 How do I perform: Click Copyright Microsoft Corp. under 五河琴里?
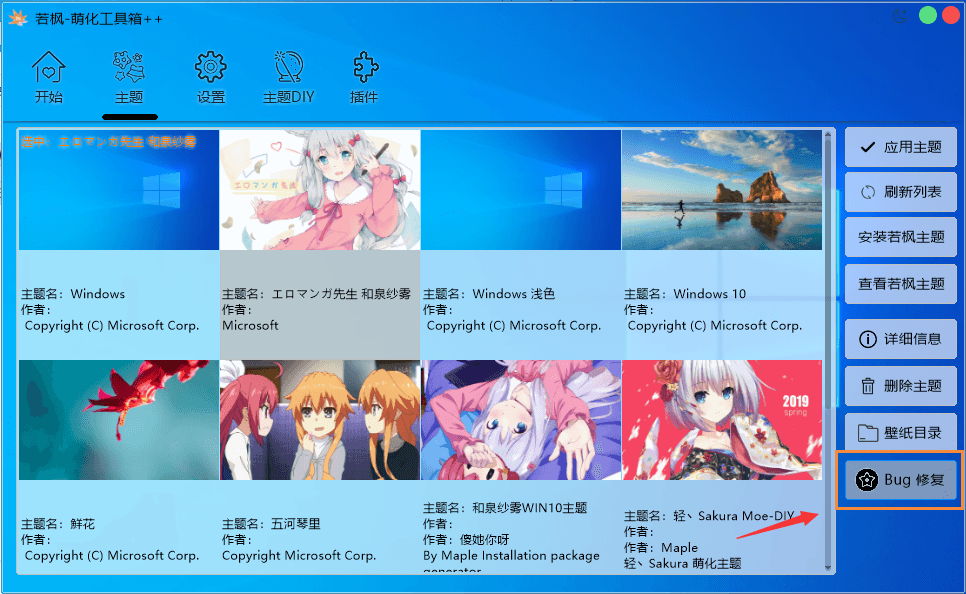coord(299,556)
